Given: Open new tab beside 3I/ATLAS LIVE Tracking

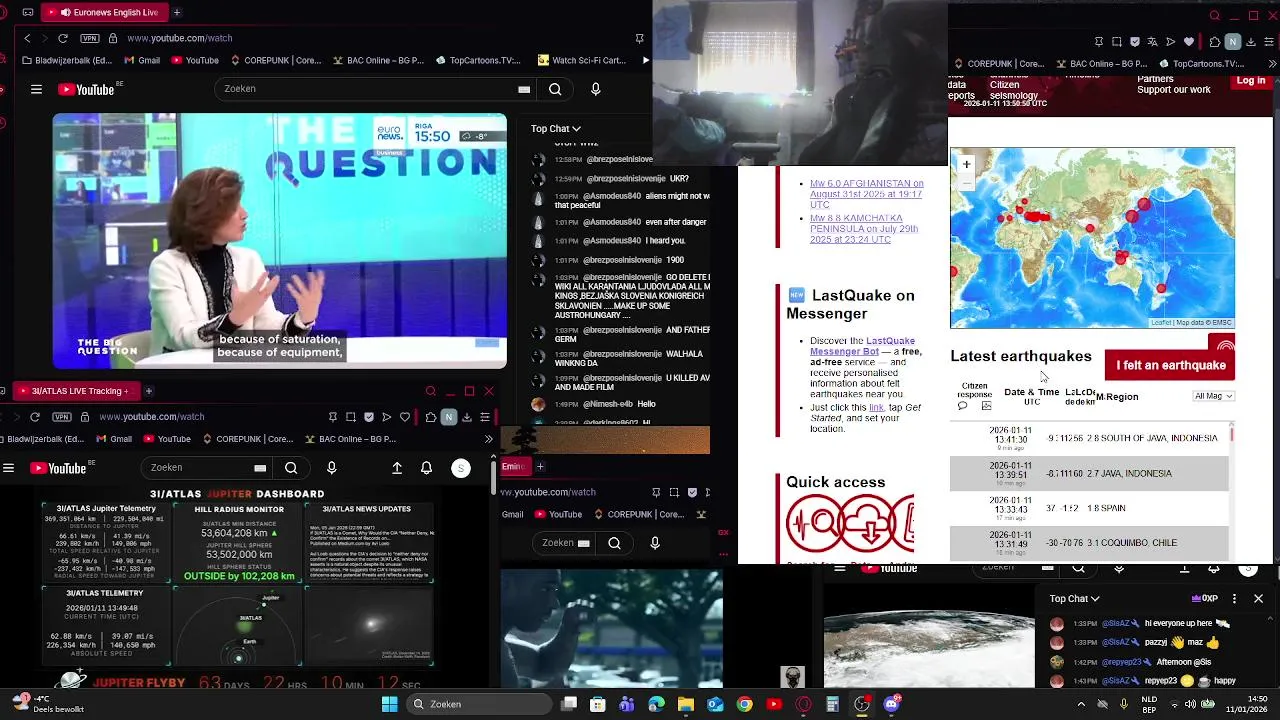Looking at the screenshot, I should 148,391.
